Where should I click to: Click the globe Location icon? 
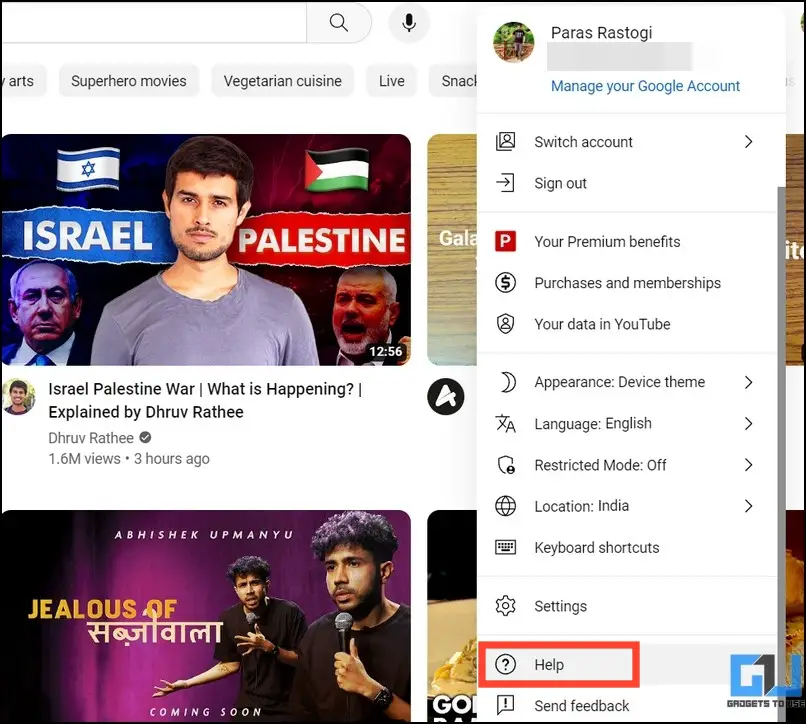(505, 506)
